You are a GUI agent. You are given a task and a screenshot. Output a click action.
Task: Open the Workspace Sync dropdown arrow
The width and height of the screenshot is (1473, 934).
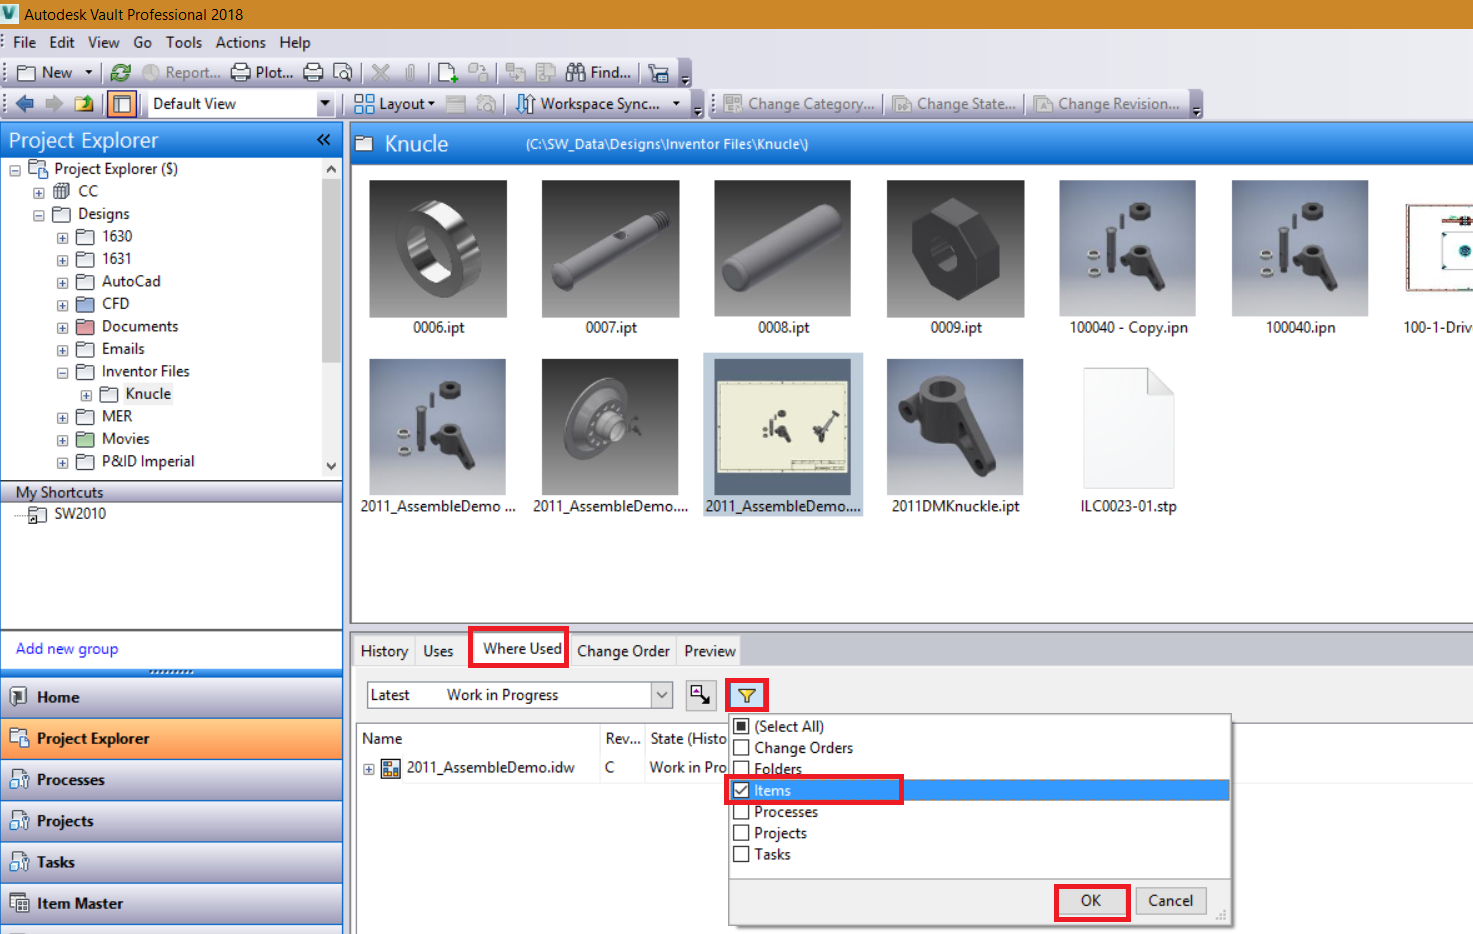pos(676,103)
